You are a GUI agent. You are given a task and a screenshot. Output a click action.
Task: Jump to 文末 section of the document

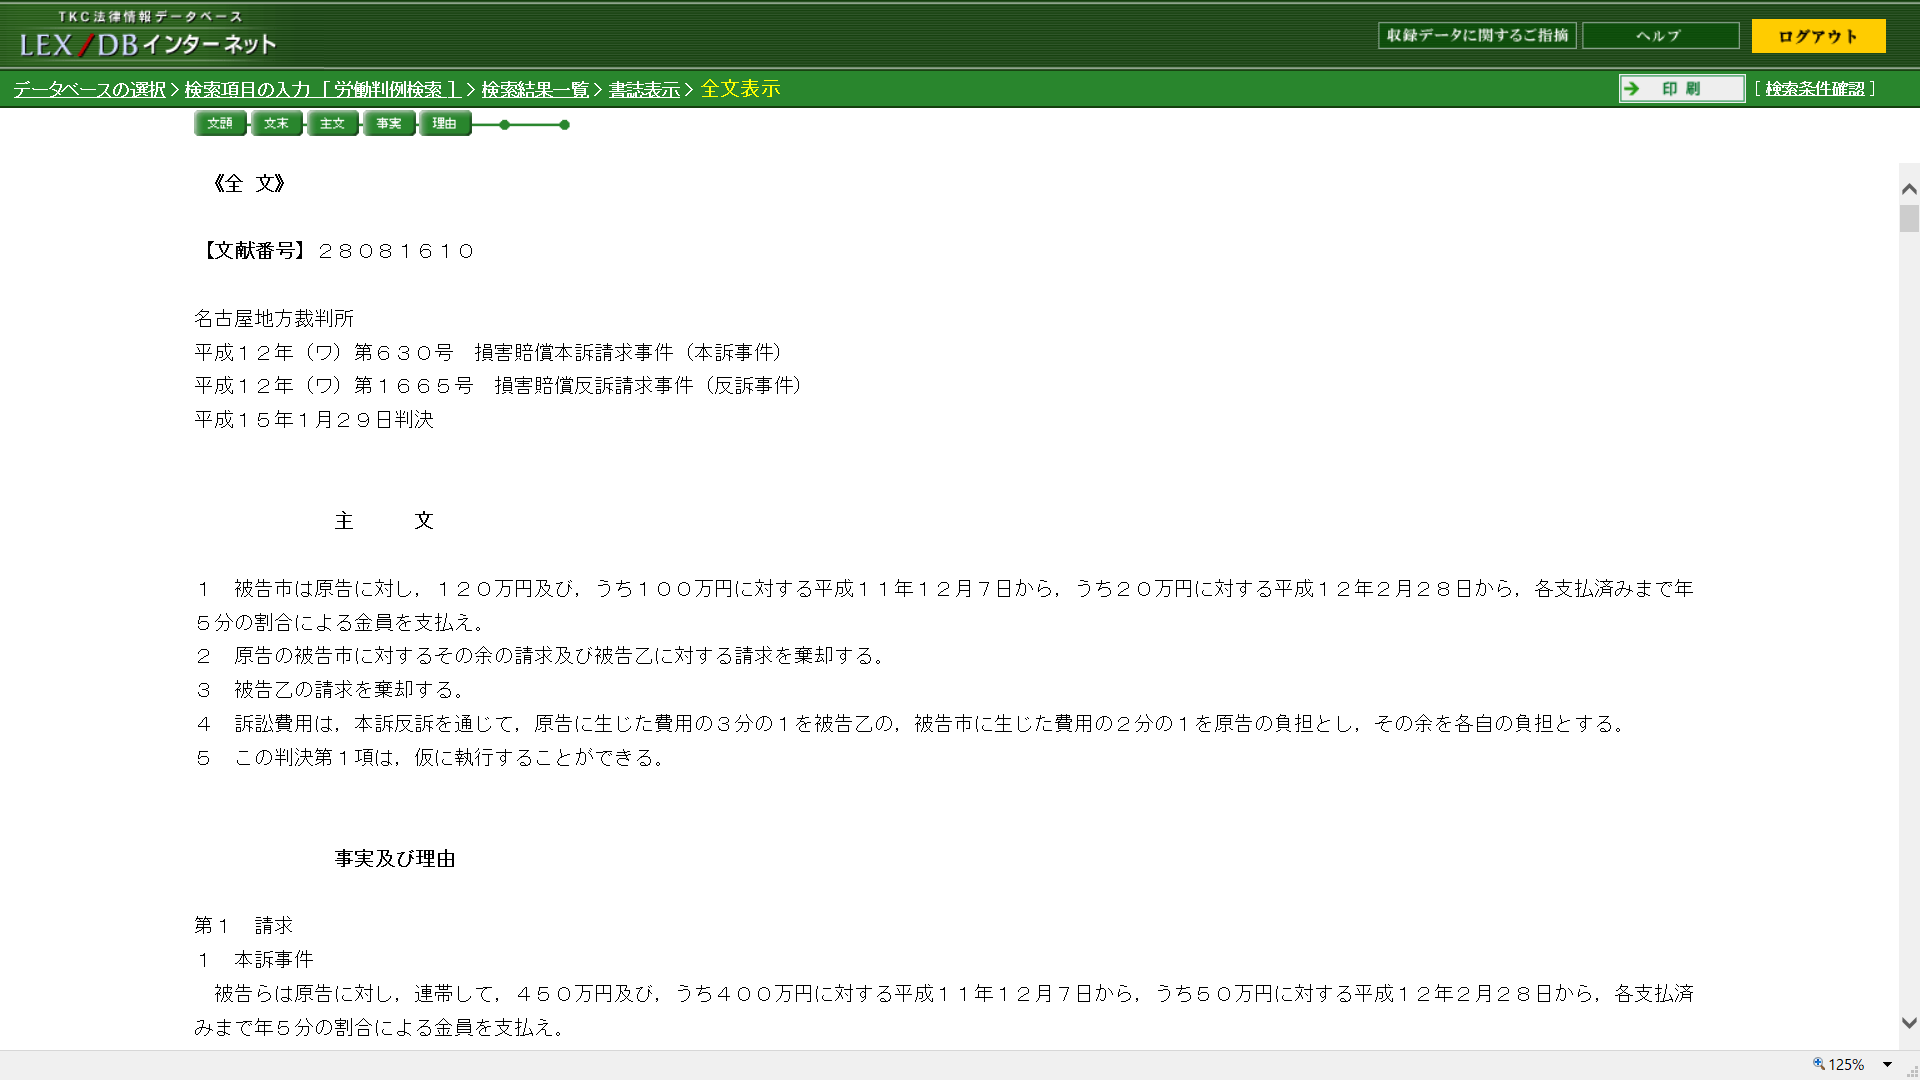tap(276, 124)
